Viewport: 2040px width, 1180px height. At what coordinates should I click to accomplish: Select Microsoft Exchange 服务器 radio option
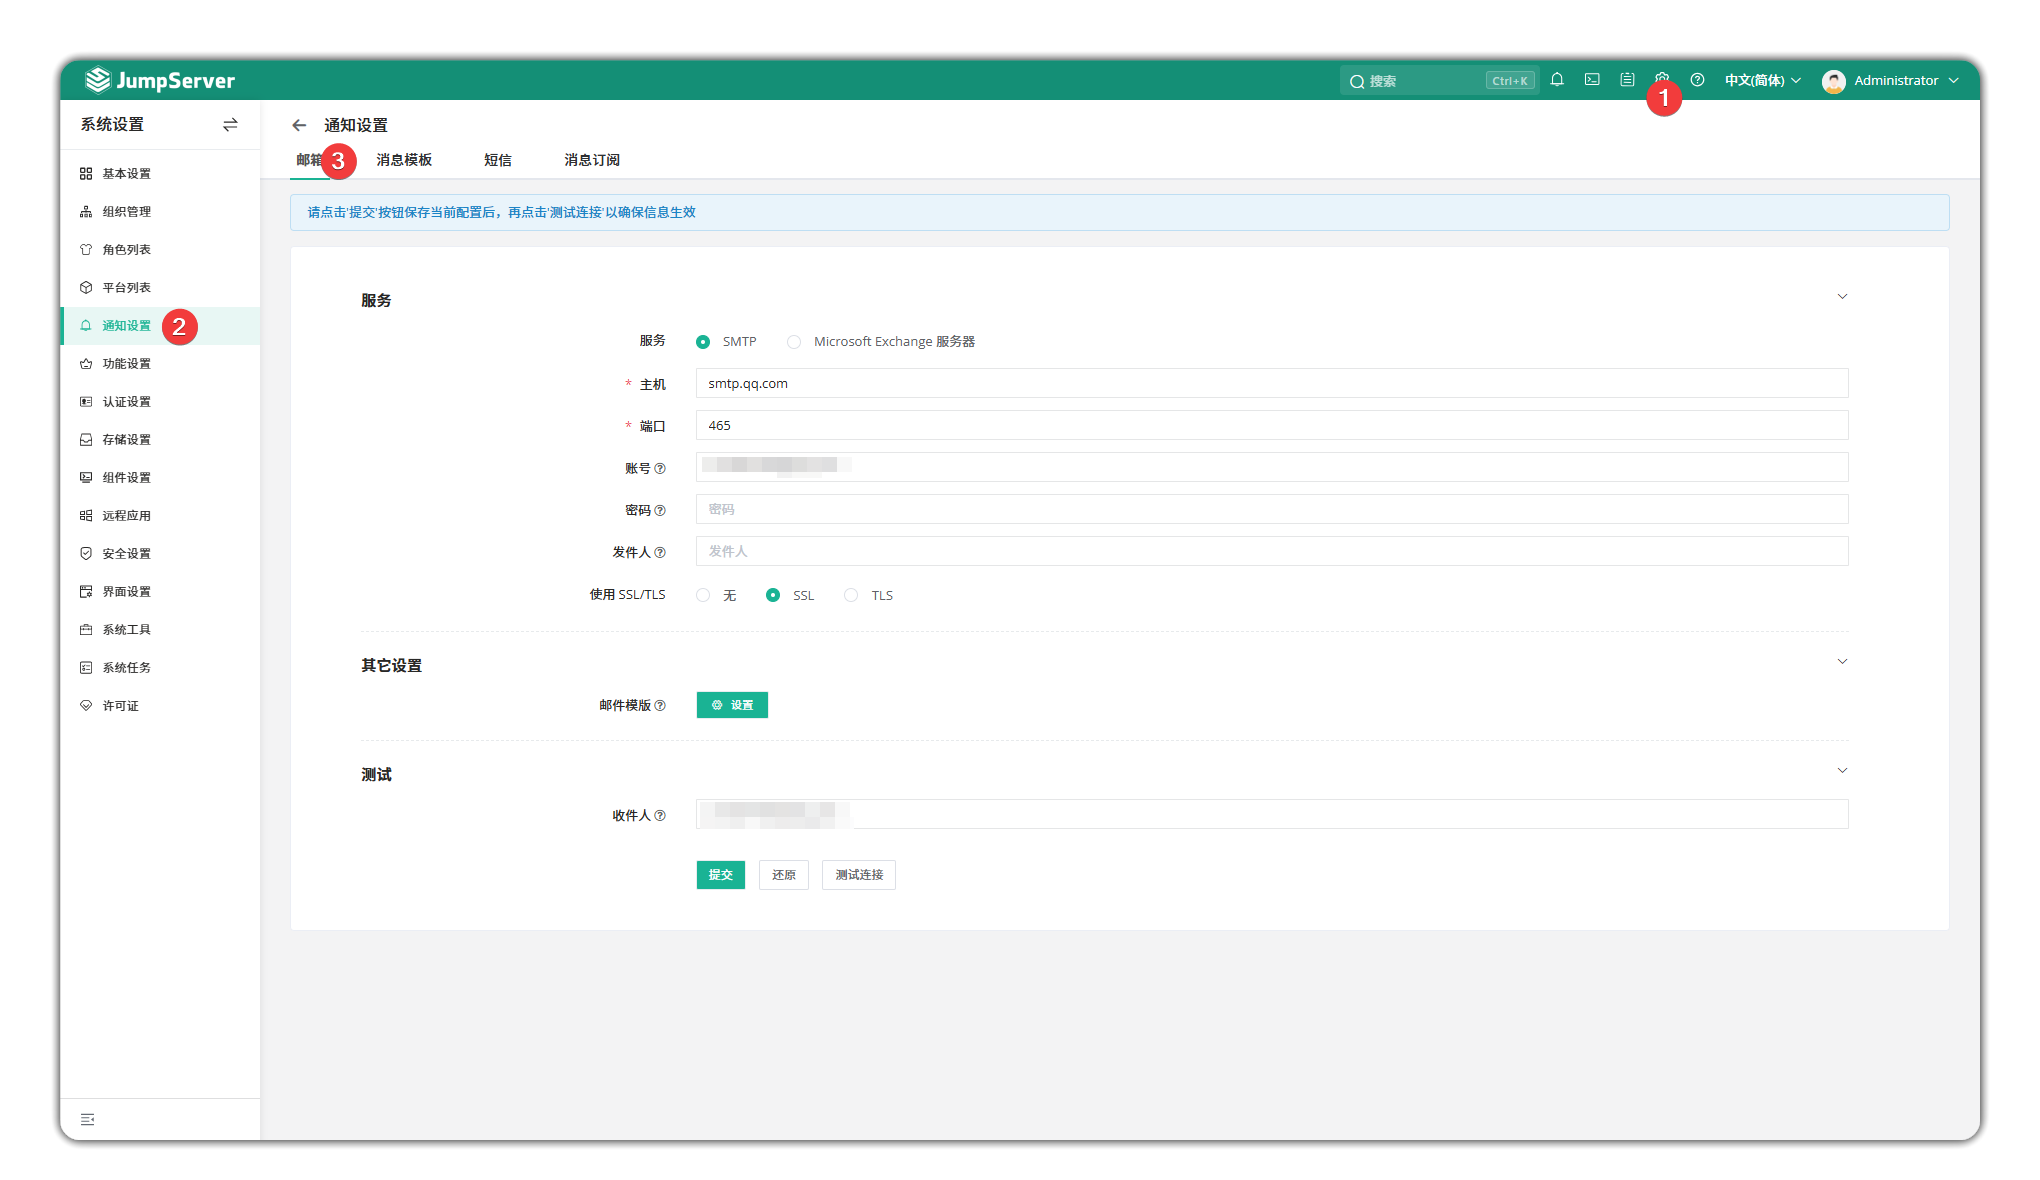tap(794, 342)
